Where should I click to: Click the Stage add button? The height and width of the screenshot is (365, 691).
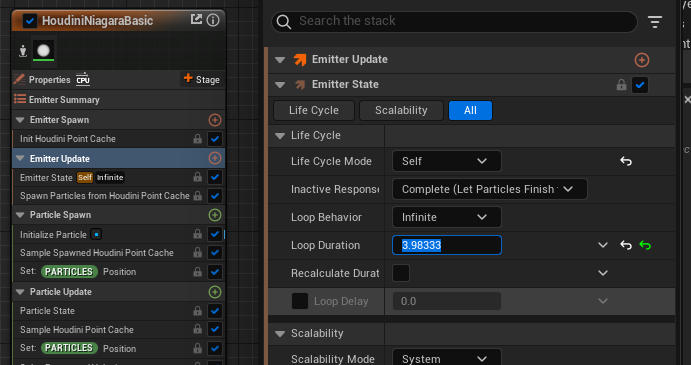tap(202, 79)
